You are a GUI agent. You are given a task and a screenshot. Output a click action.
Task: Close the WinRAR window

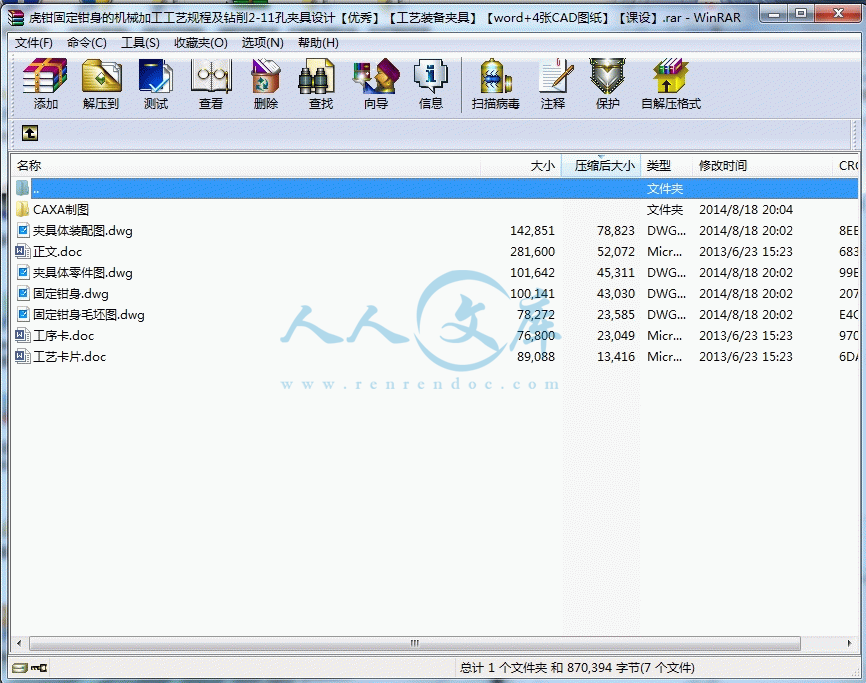click(x=837, y=13)
